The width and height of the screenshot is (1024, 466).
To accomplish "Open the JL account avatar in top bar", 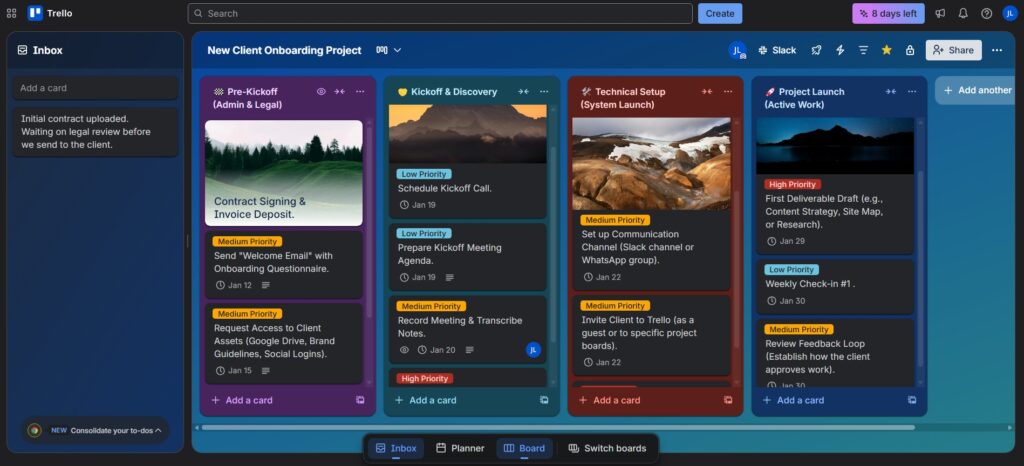I will [x=1010, y=13].
